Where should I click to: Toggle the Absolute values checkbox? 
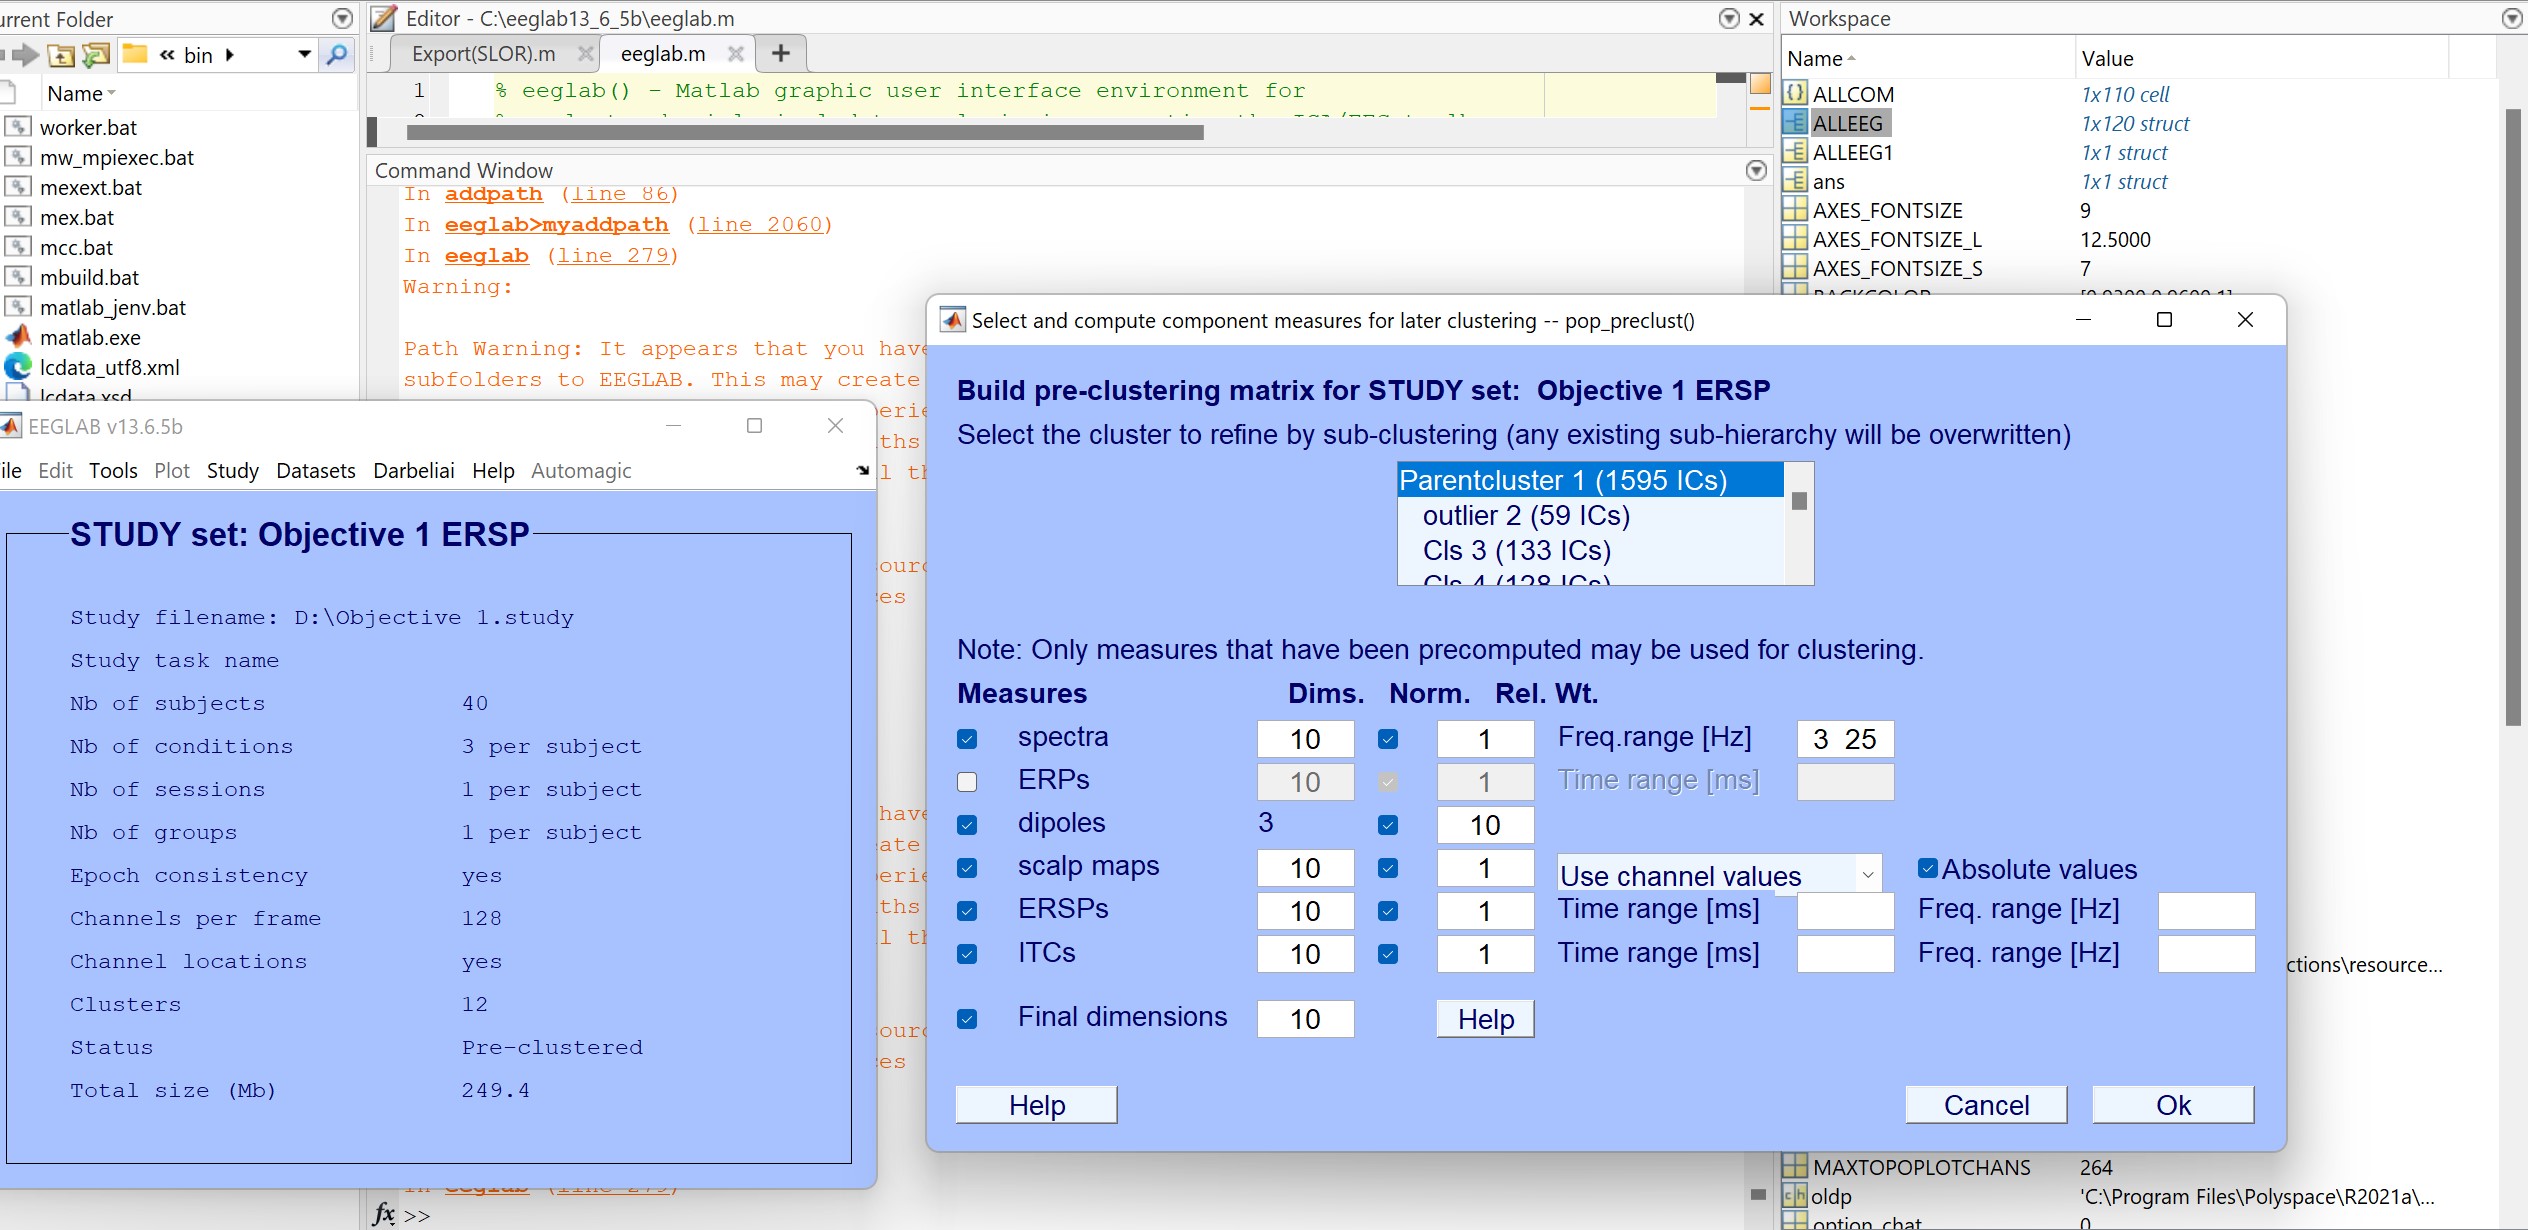tap(1929, 868)
